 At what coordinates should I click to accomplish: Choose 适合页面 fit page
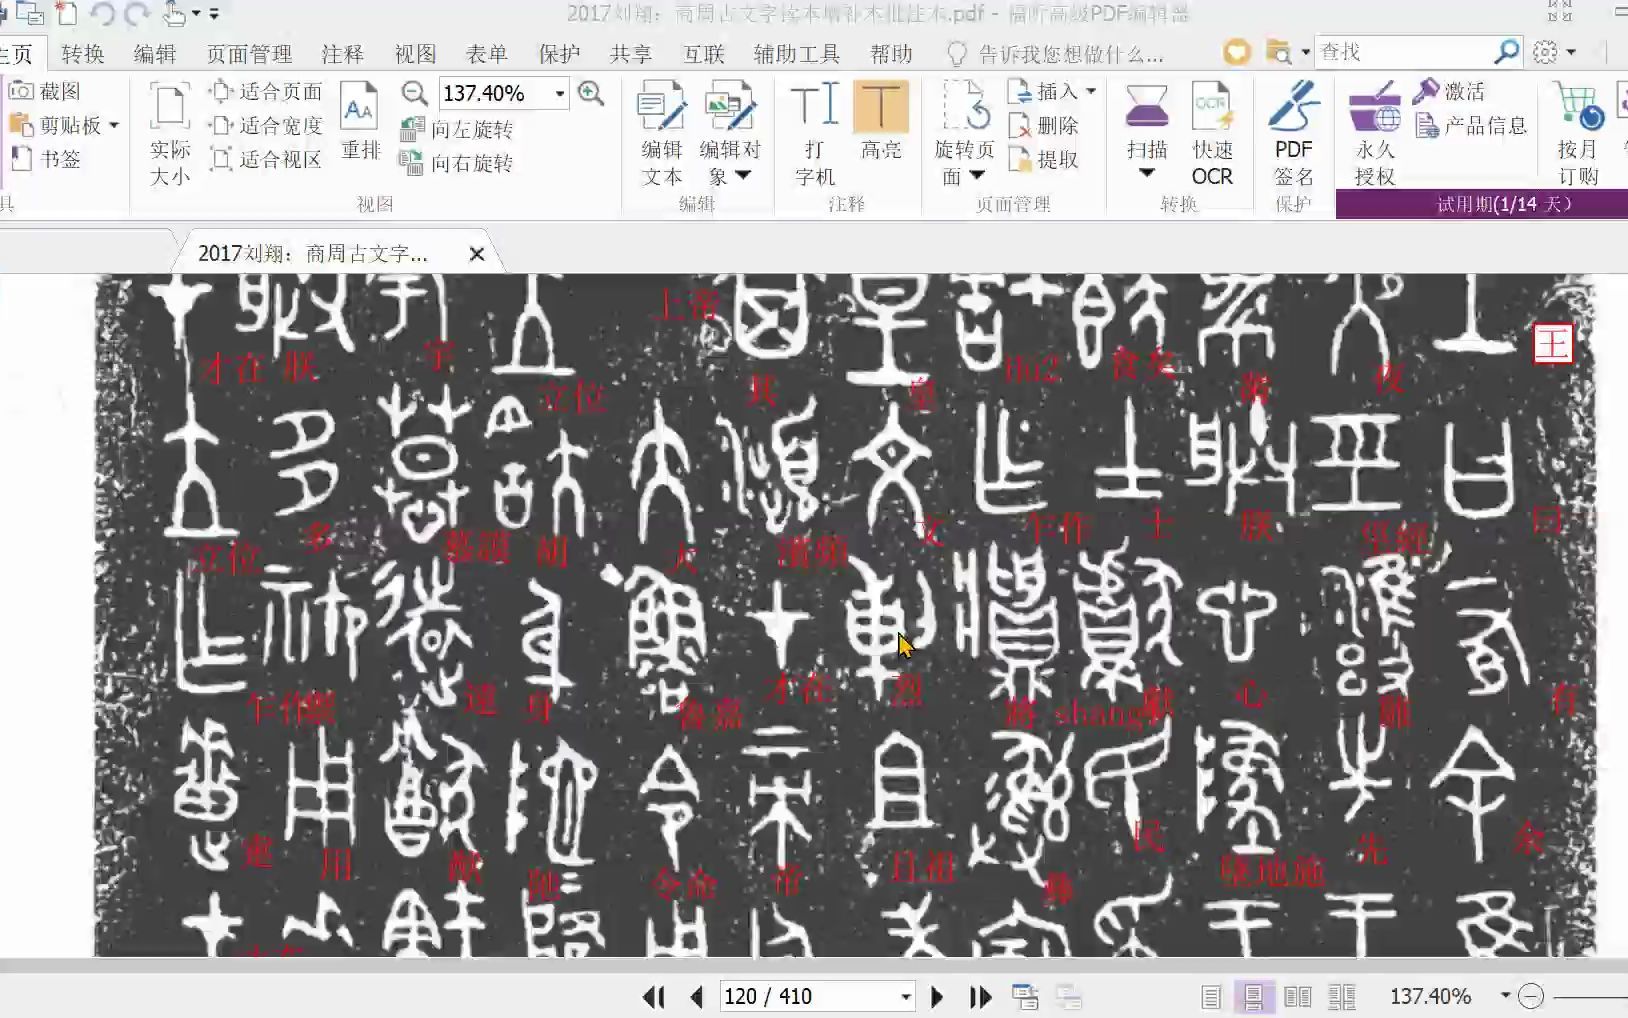266,91
